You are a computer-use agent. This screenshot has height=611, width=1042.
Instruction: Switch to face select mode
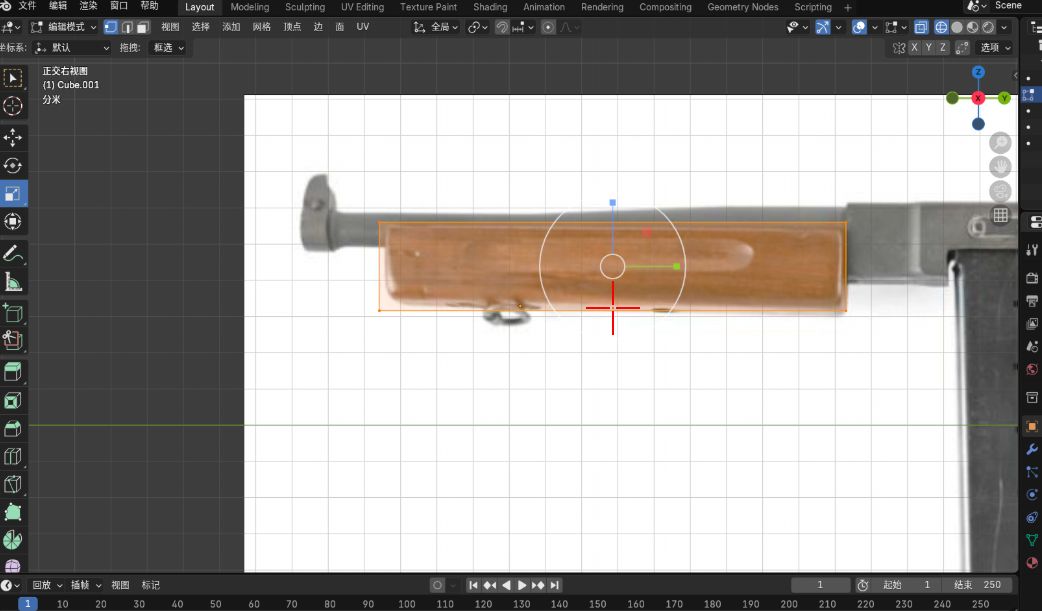(143, 27)
